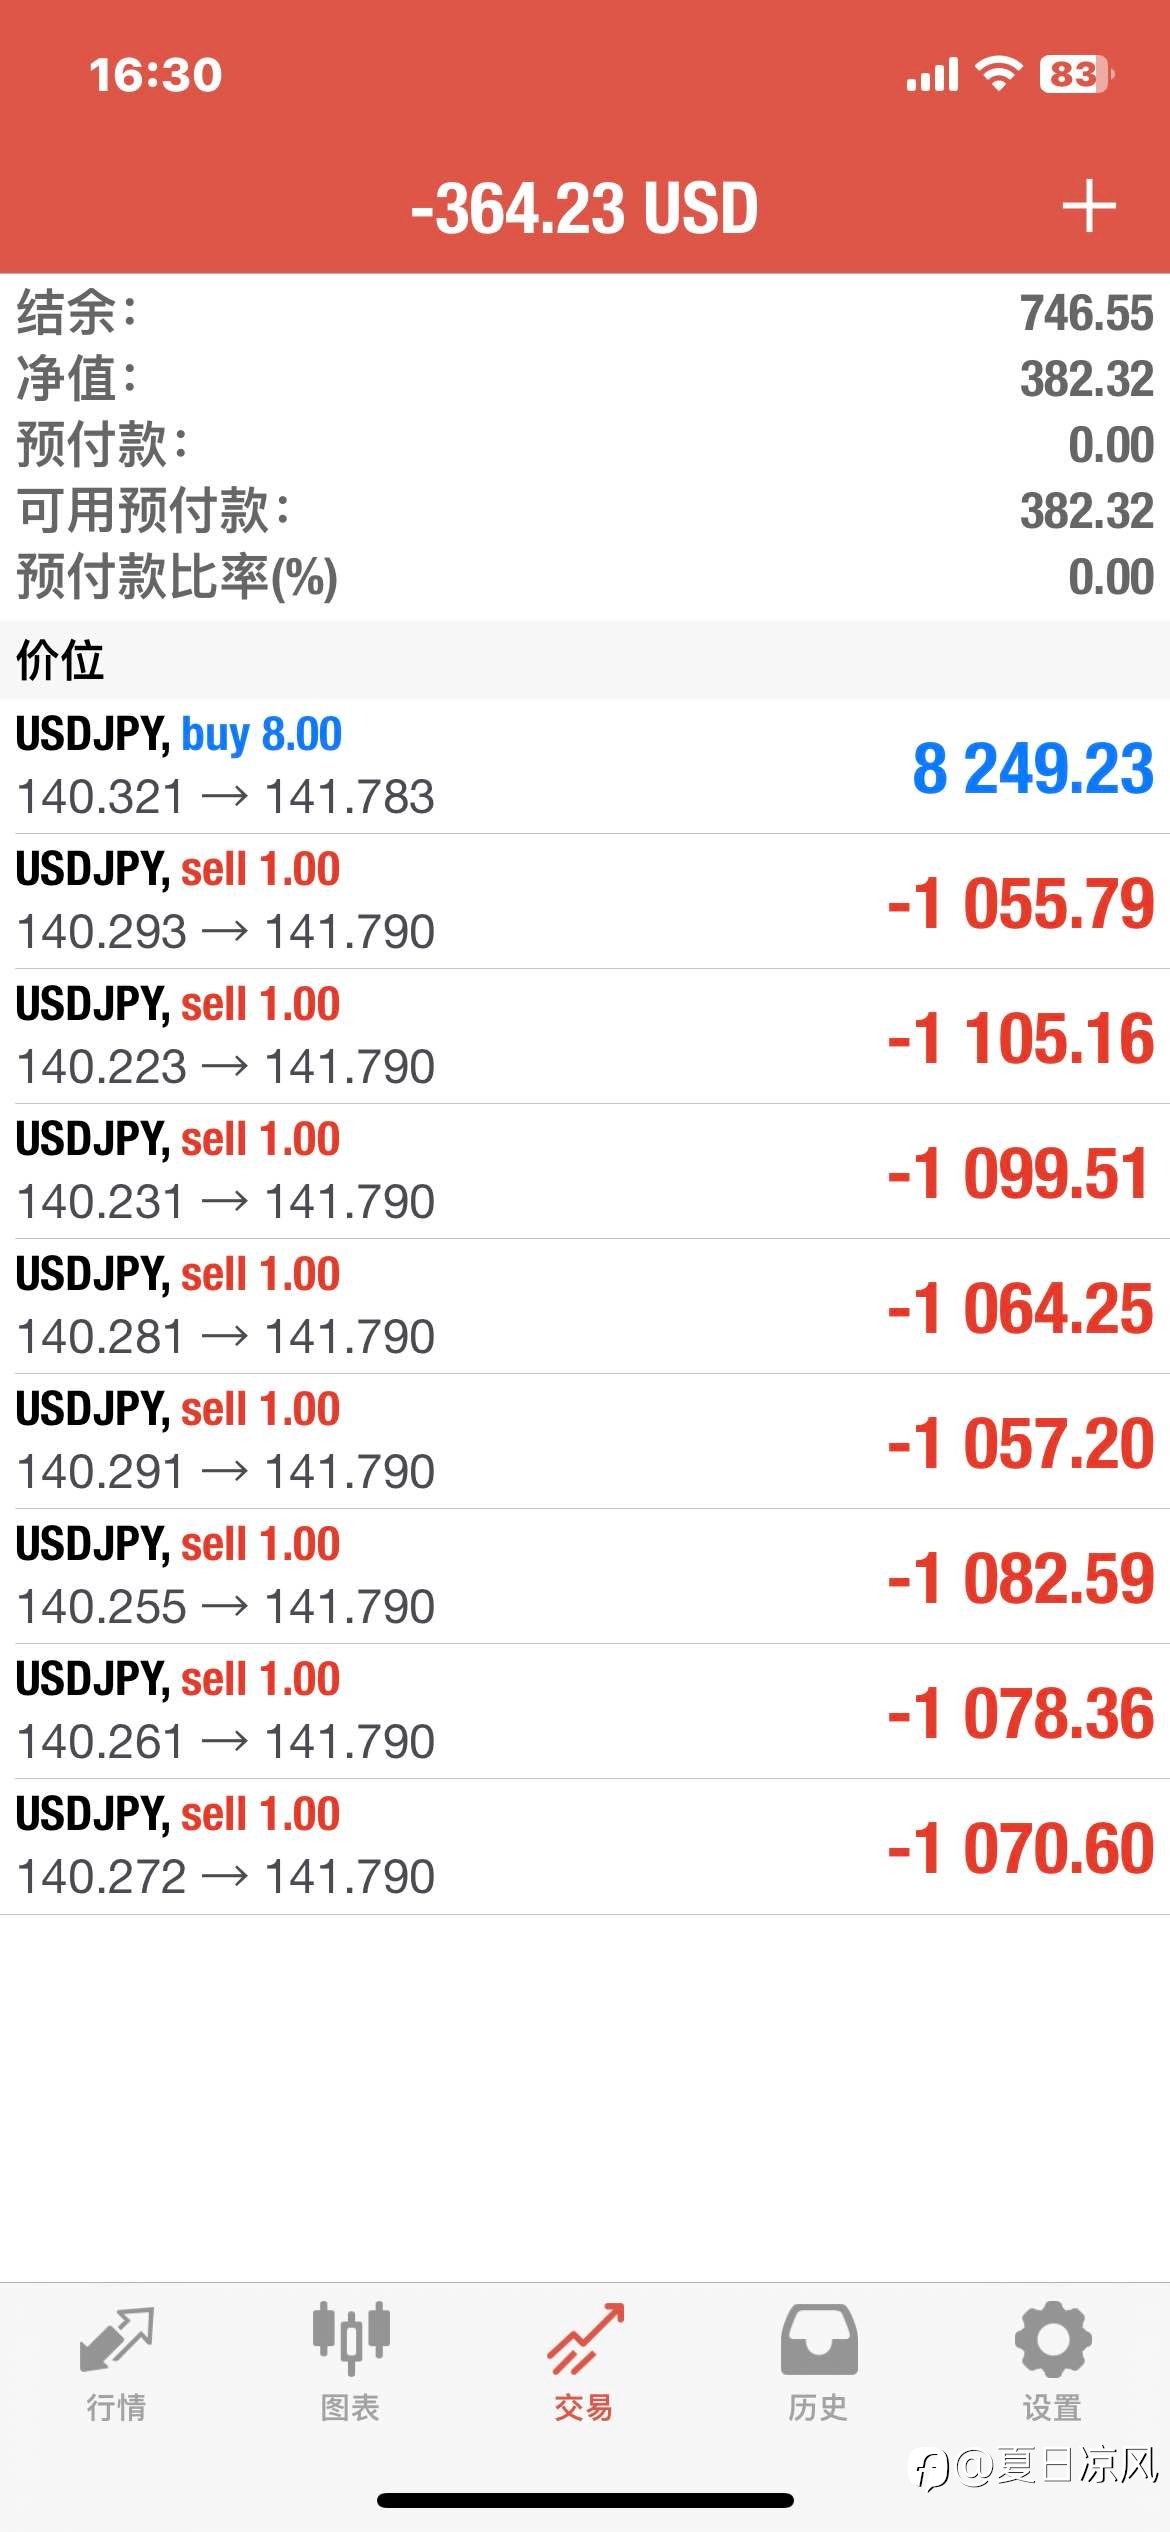
Task: Open the 设置 settings gear icon
Action: 1052,2339
